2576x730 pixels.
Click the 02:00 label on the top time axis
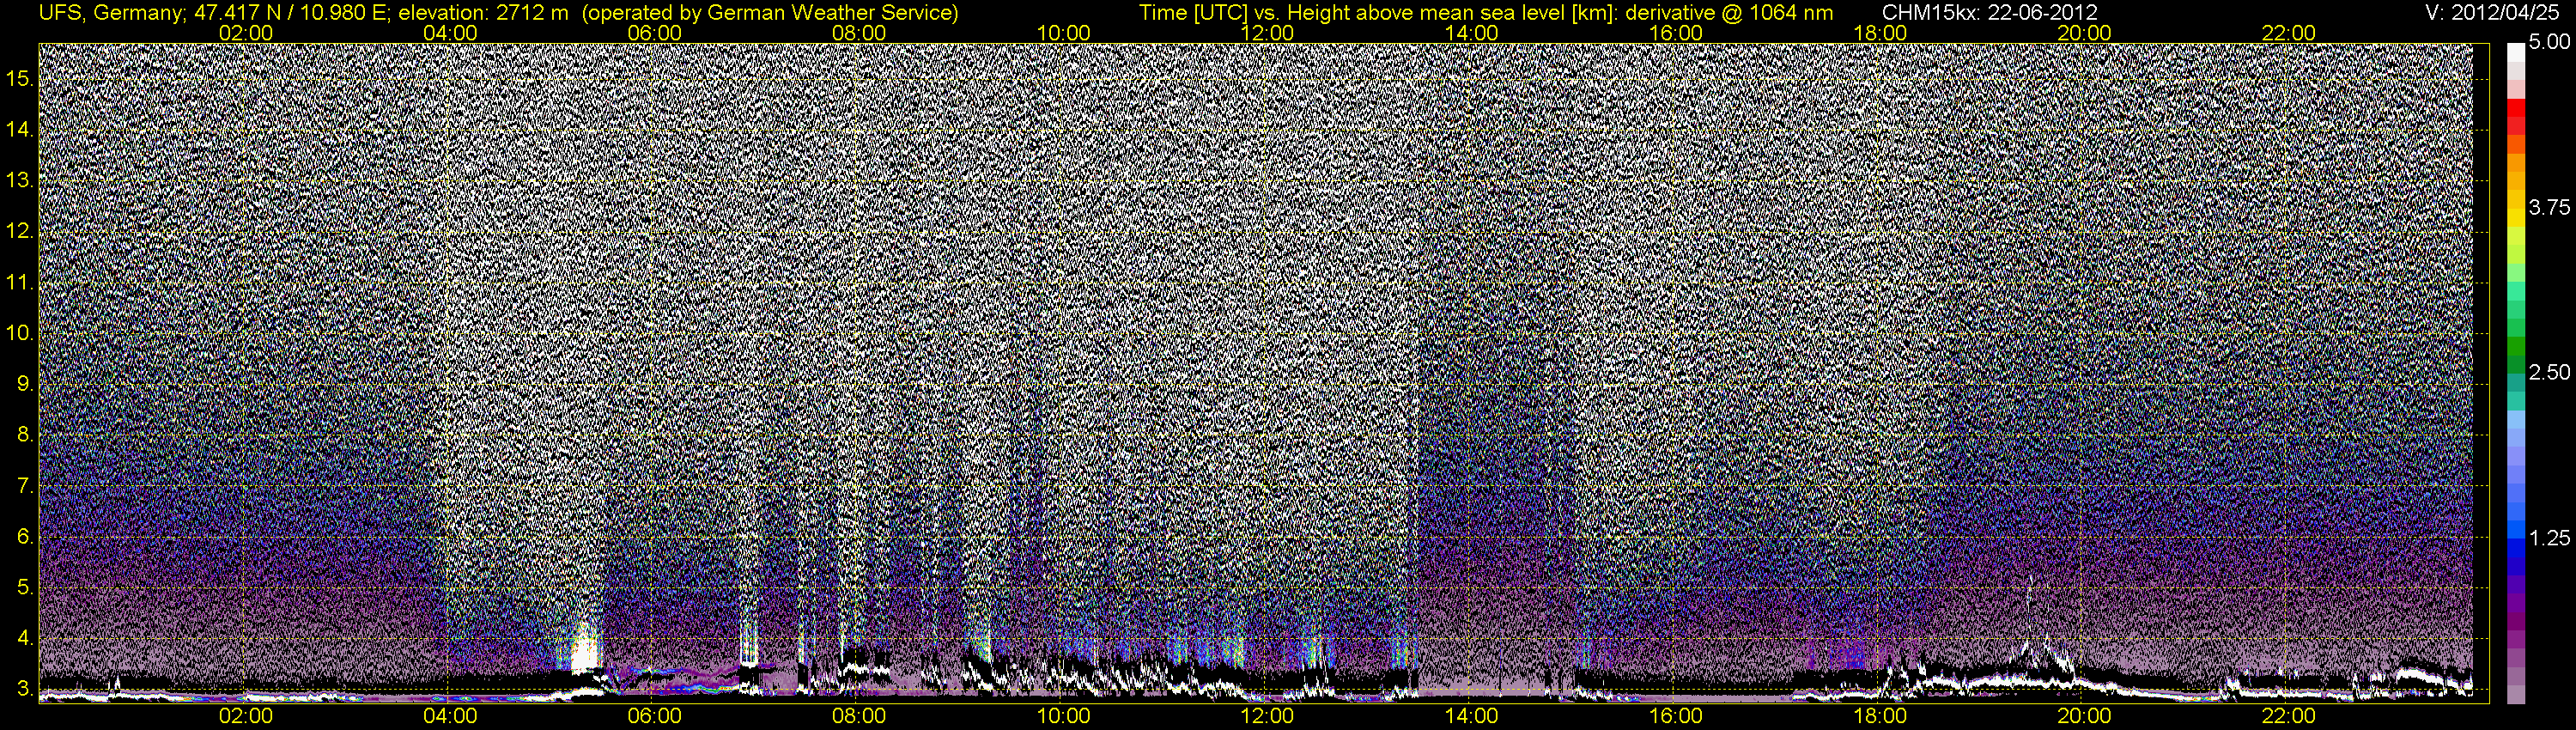click(x=246, y=33)
